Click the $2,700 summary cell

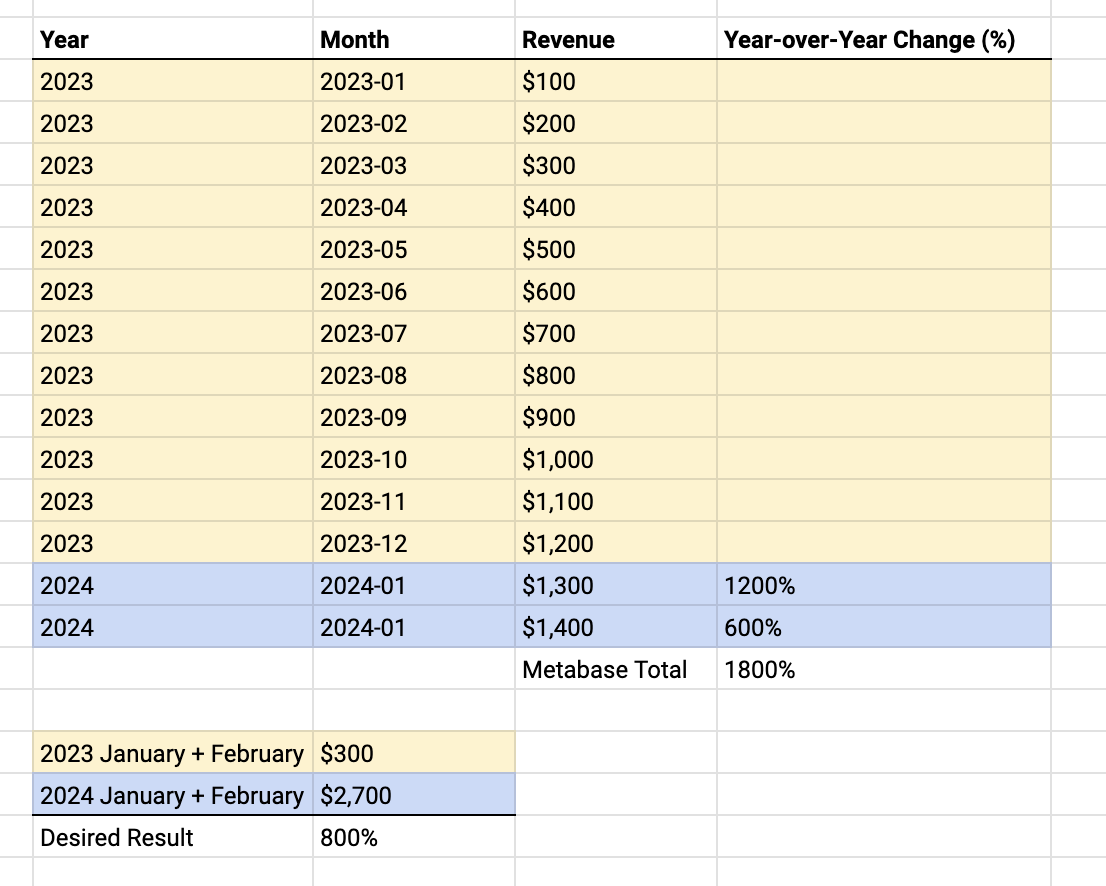click(x=414, y=795)
